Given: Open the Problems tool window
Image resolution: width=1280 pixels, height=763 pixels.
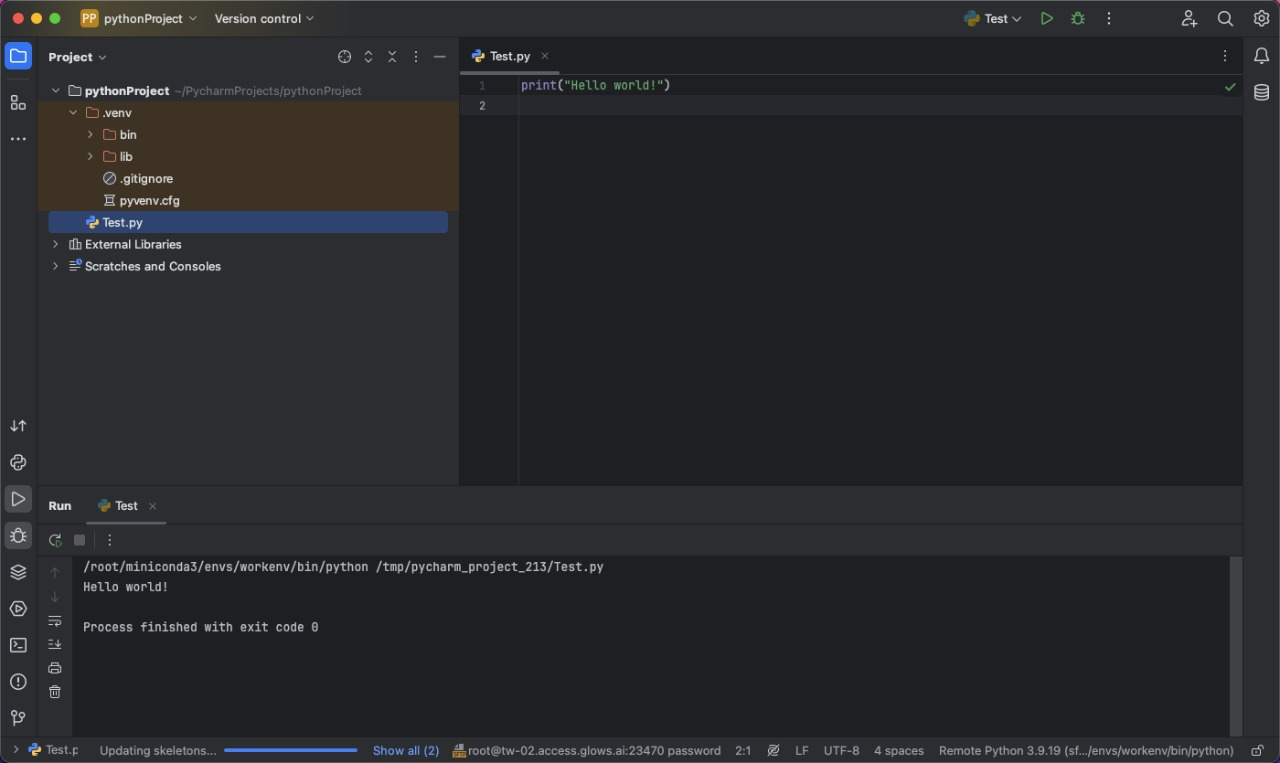Looking at the screenshot, I should click(18, 682).
